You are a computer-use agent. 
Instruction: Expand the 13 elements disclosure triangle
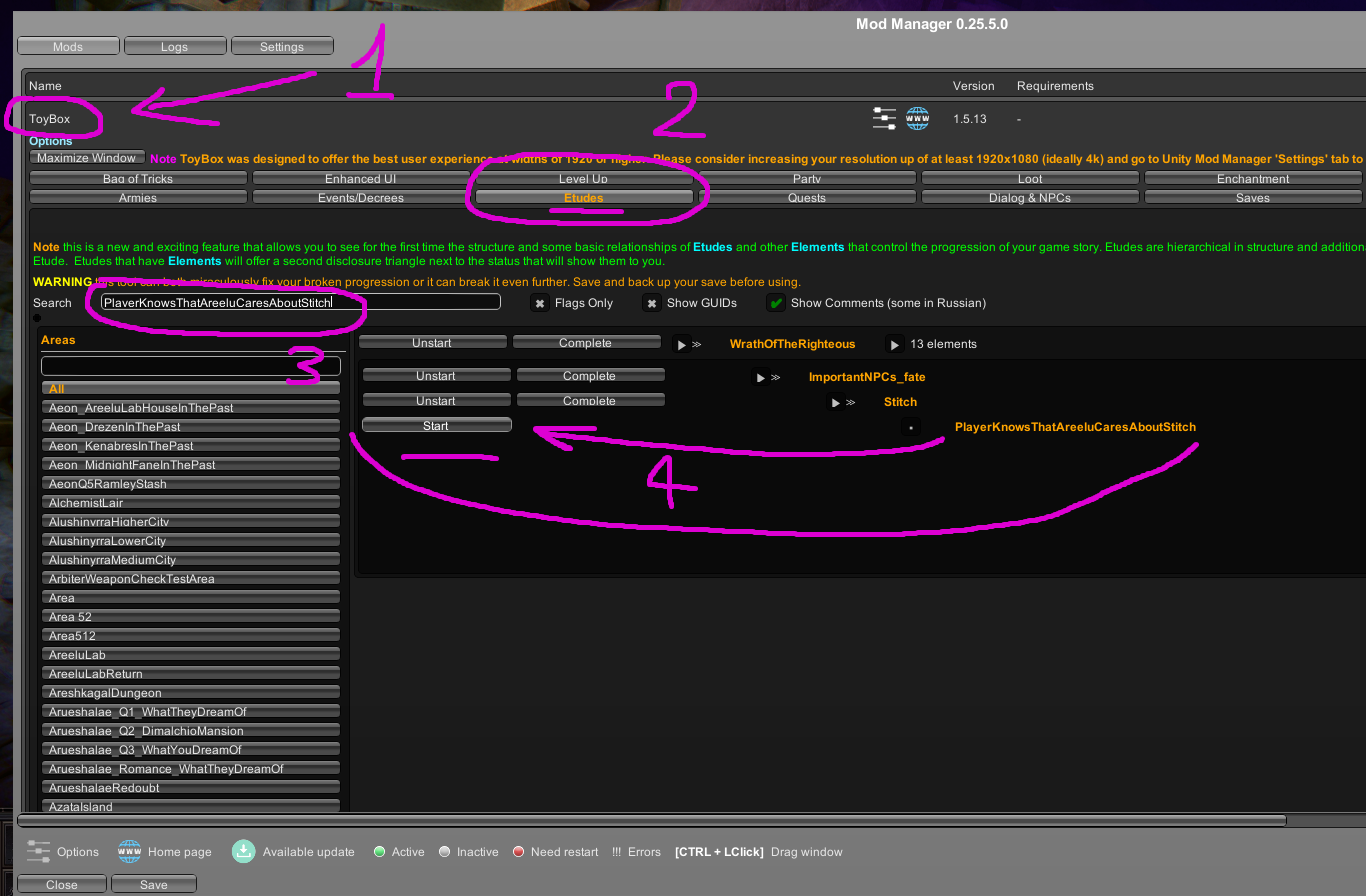point(895,344)
